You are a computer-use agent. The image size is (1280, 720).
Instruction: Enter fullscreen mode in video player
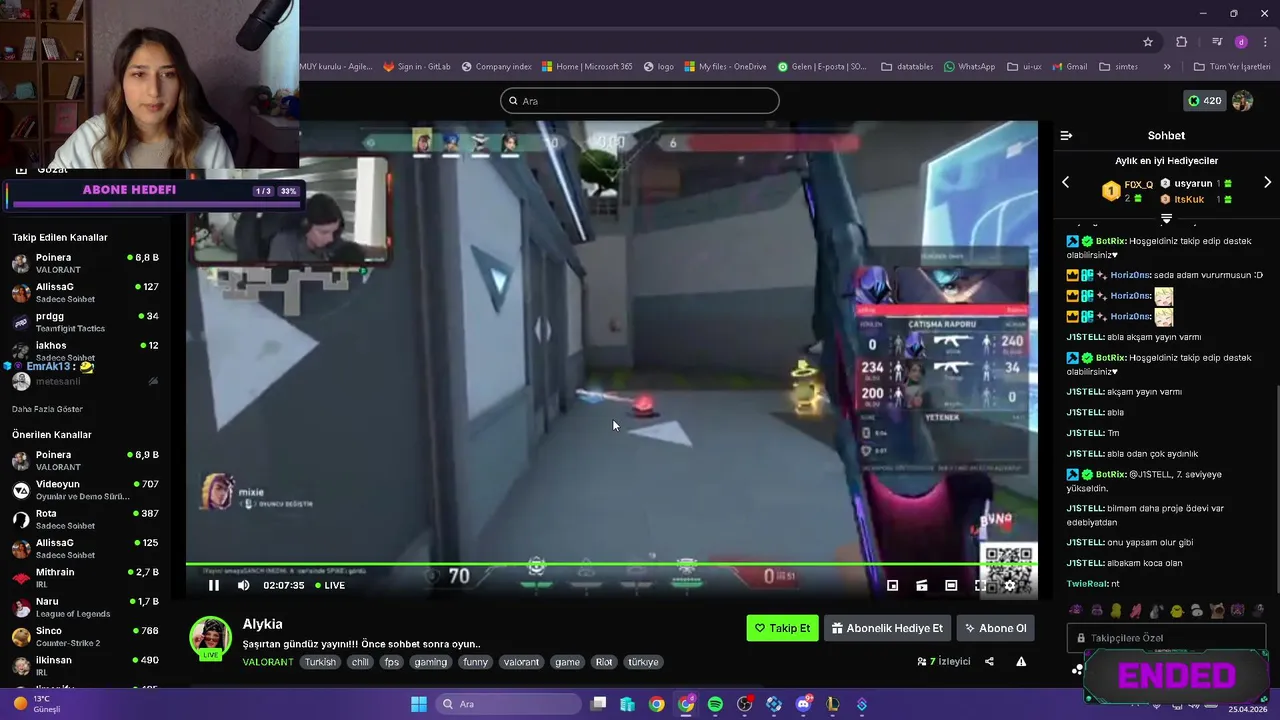pos(980,586)
